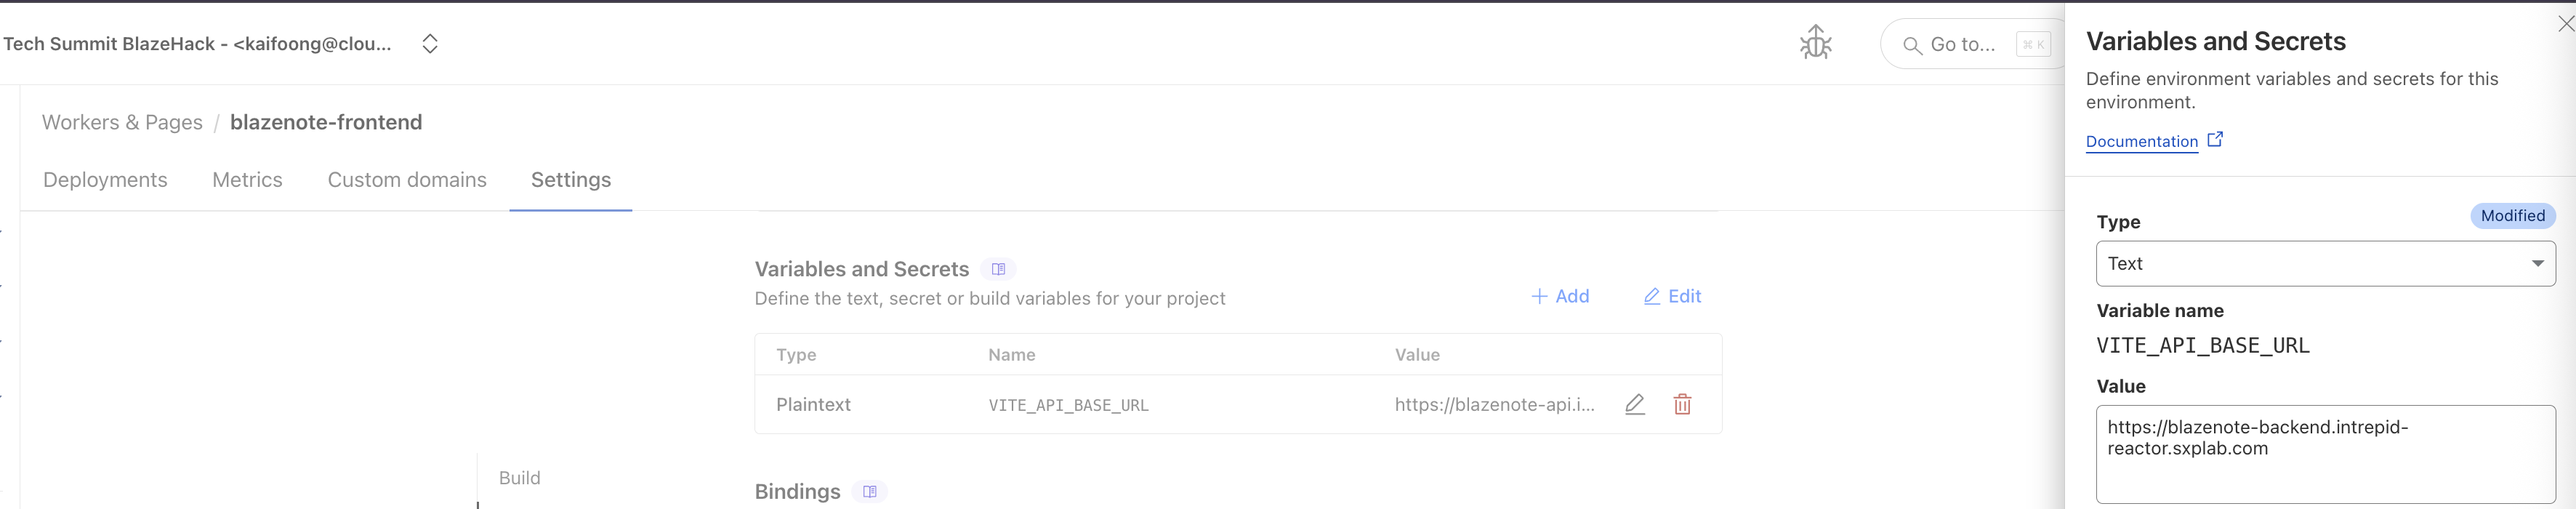Viewport: 2576px width, 509px height.
Task: Click the help icon beside the Bindings heading
Action: 869,491
